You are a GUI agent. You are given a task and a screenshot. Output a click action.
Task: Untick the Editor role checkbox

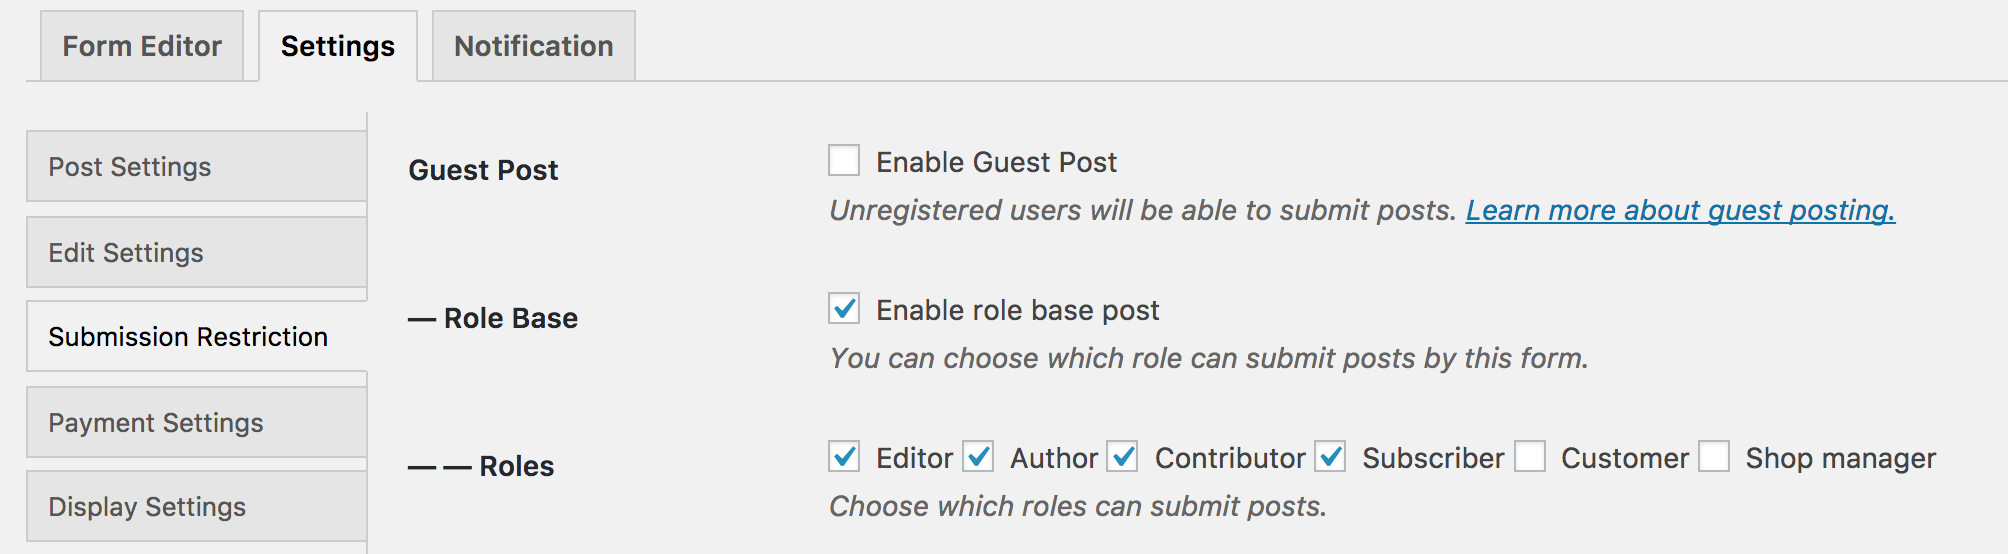(x=844, y=456)
